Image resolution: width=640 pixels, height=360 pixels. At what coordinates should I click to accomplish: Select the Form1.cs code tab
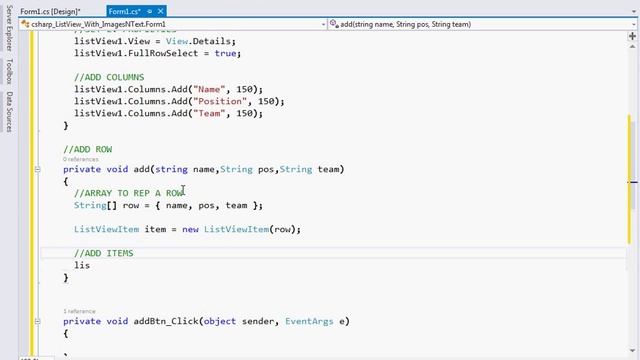[124, 11]
